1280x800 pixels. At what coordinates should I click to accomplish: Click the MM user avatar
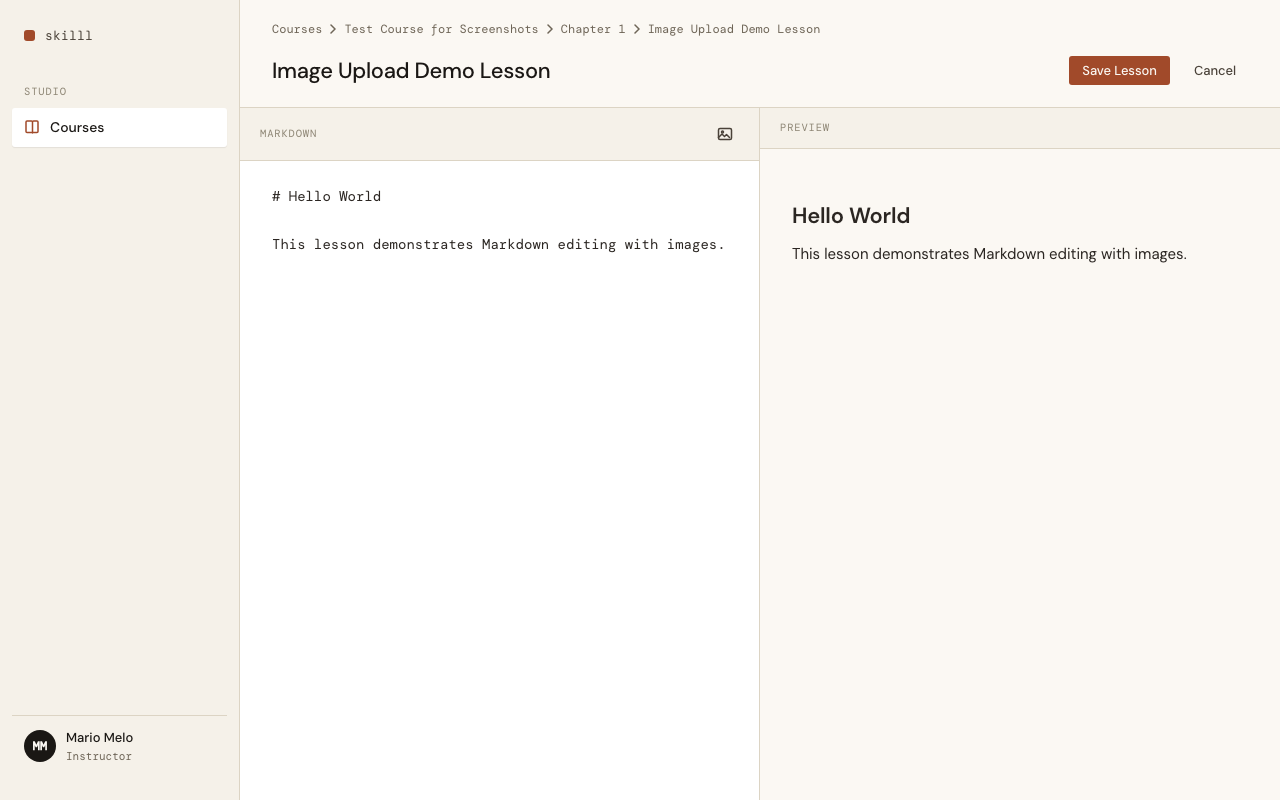point(40,746)
